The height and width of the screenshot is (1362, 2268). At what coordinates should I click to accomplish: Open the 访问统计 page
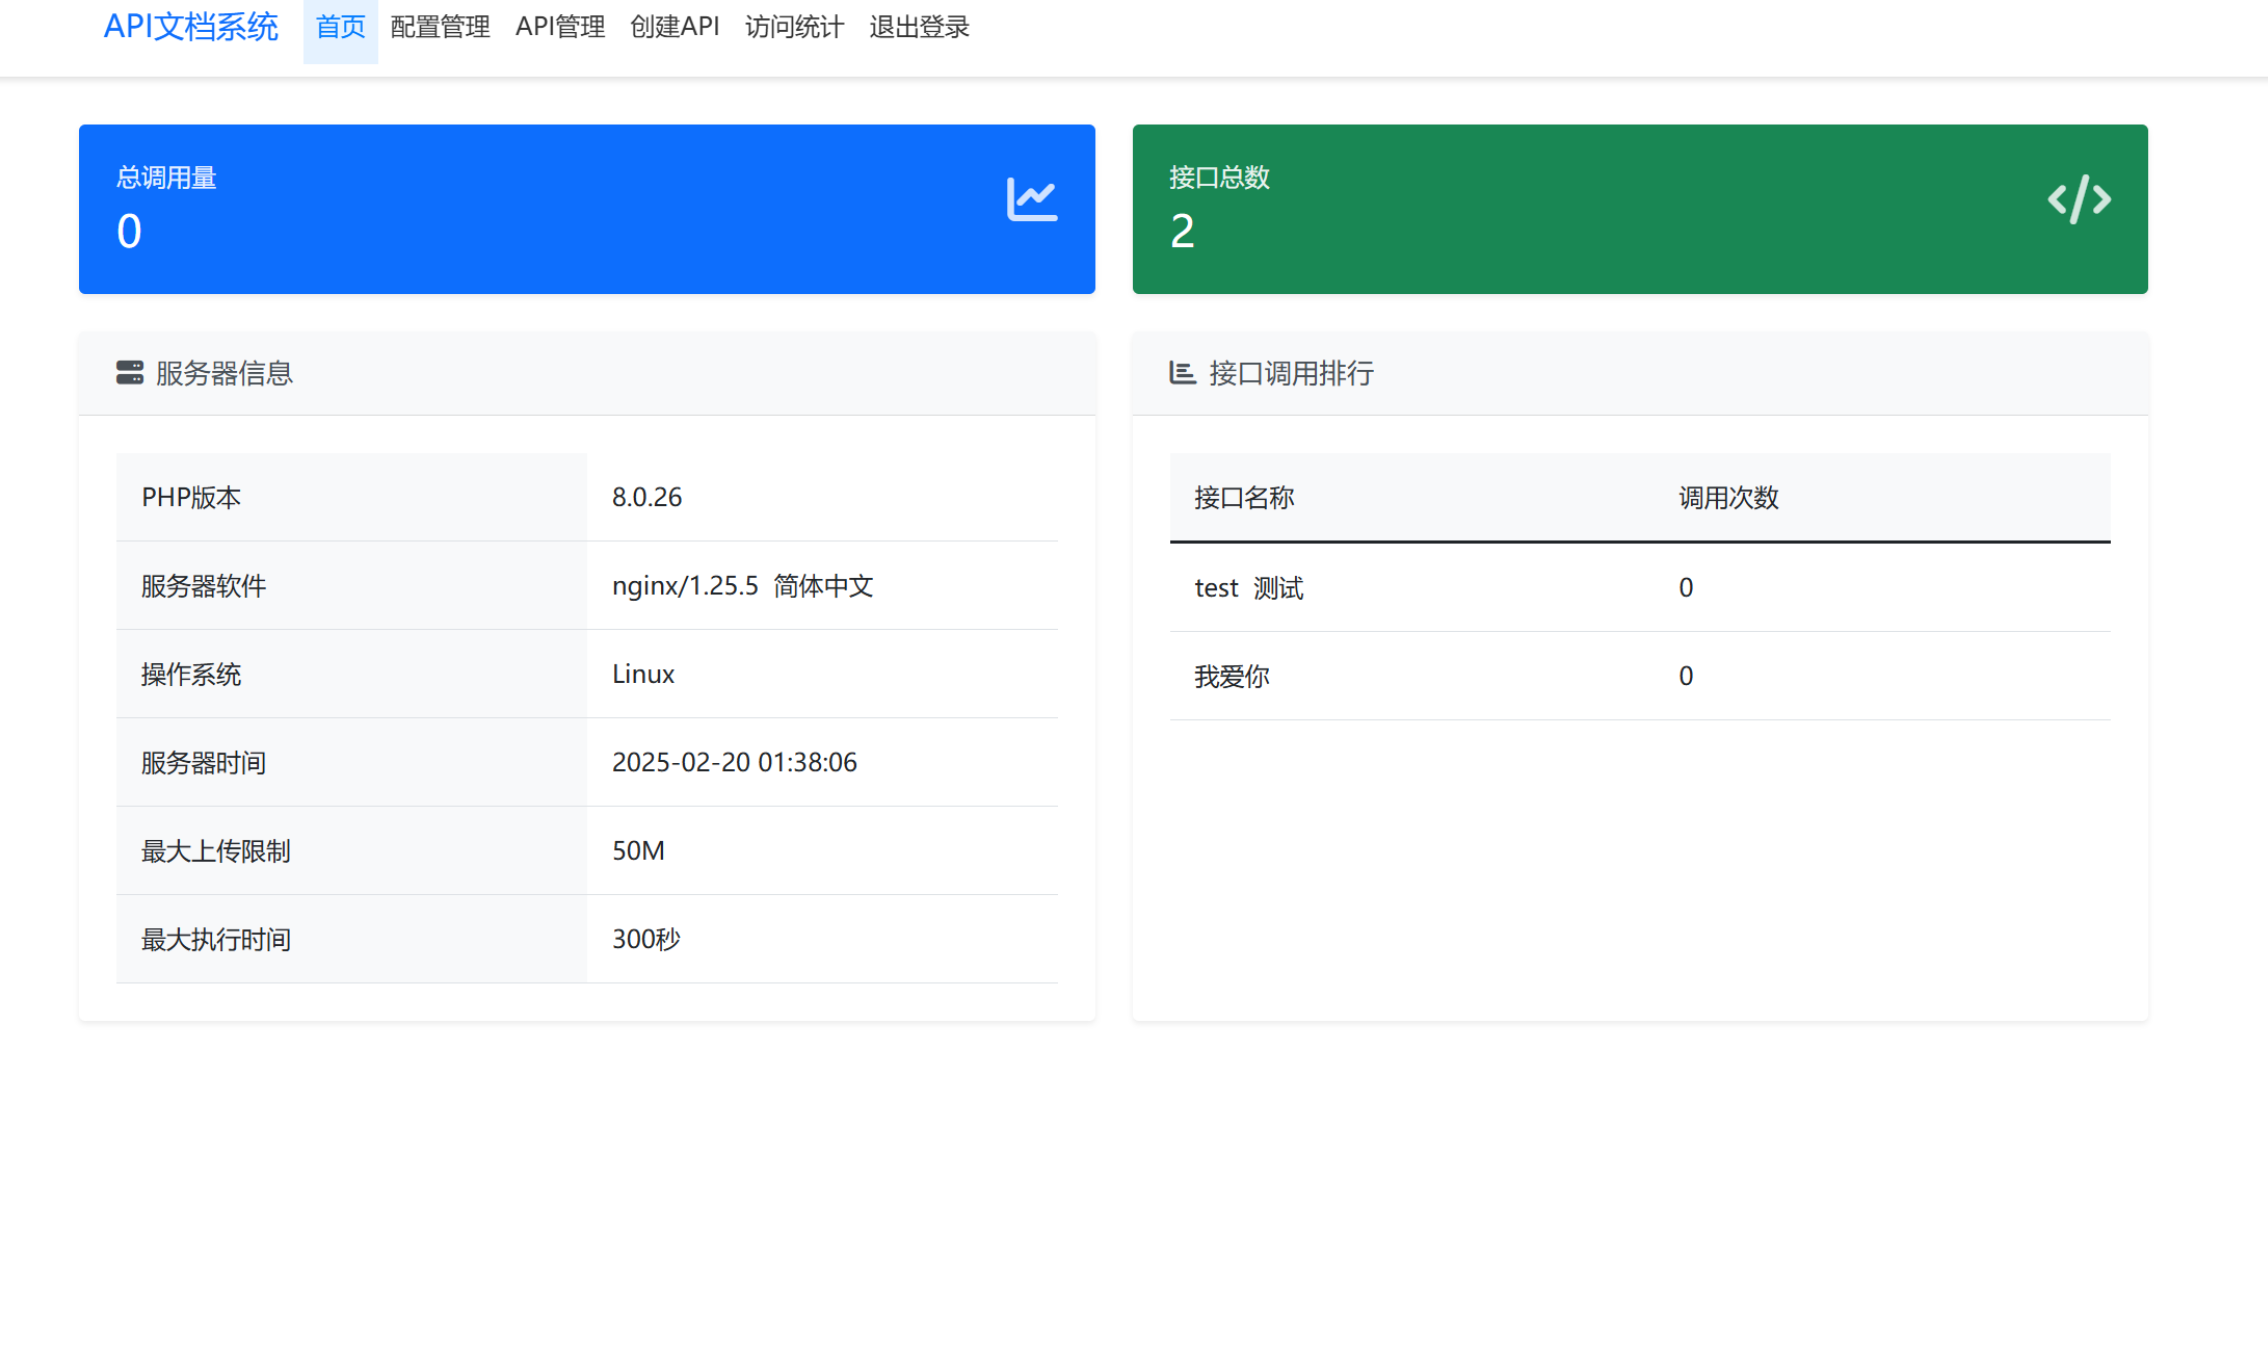point(793,27)
